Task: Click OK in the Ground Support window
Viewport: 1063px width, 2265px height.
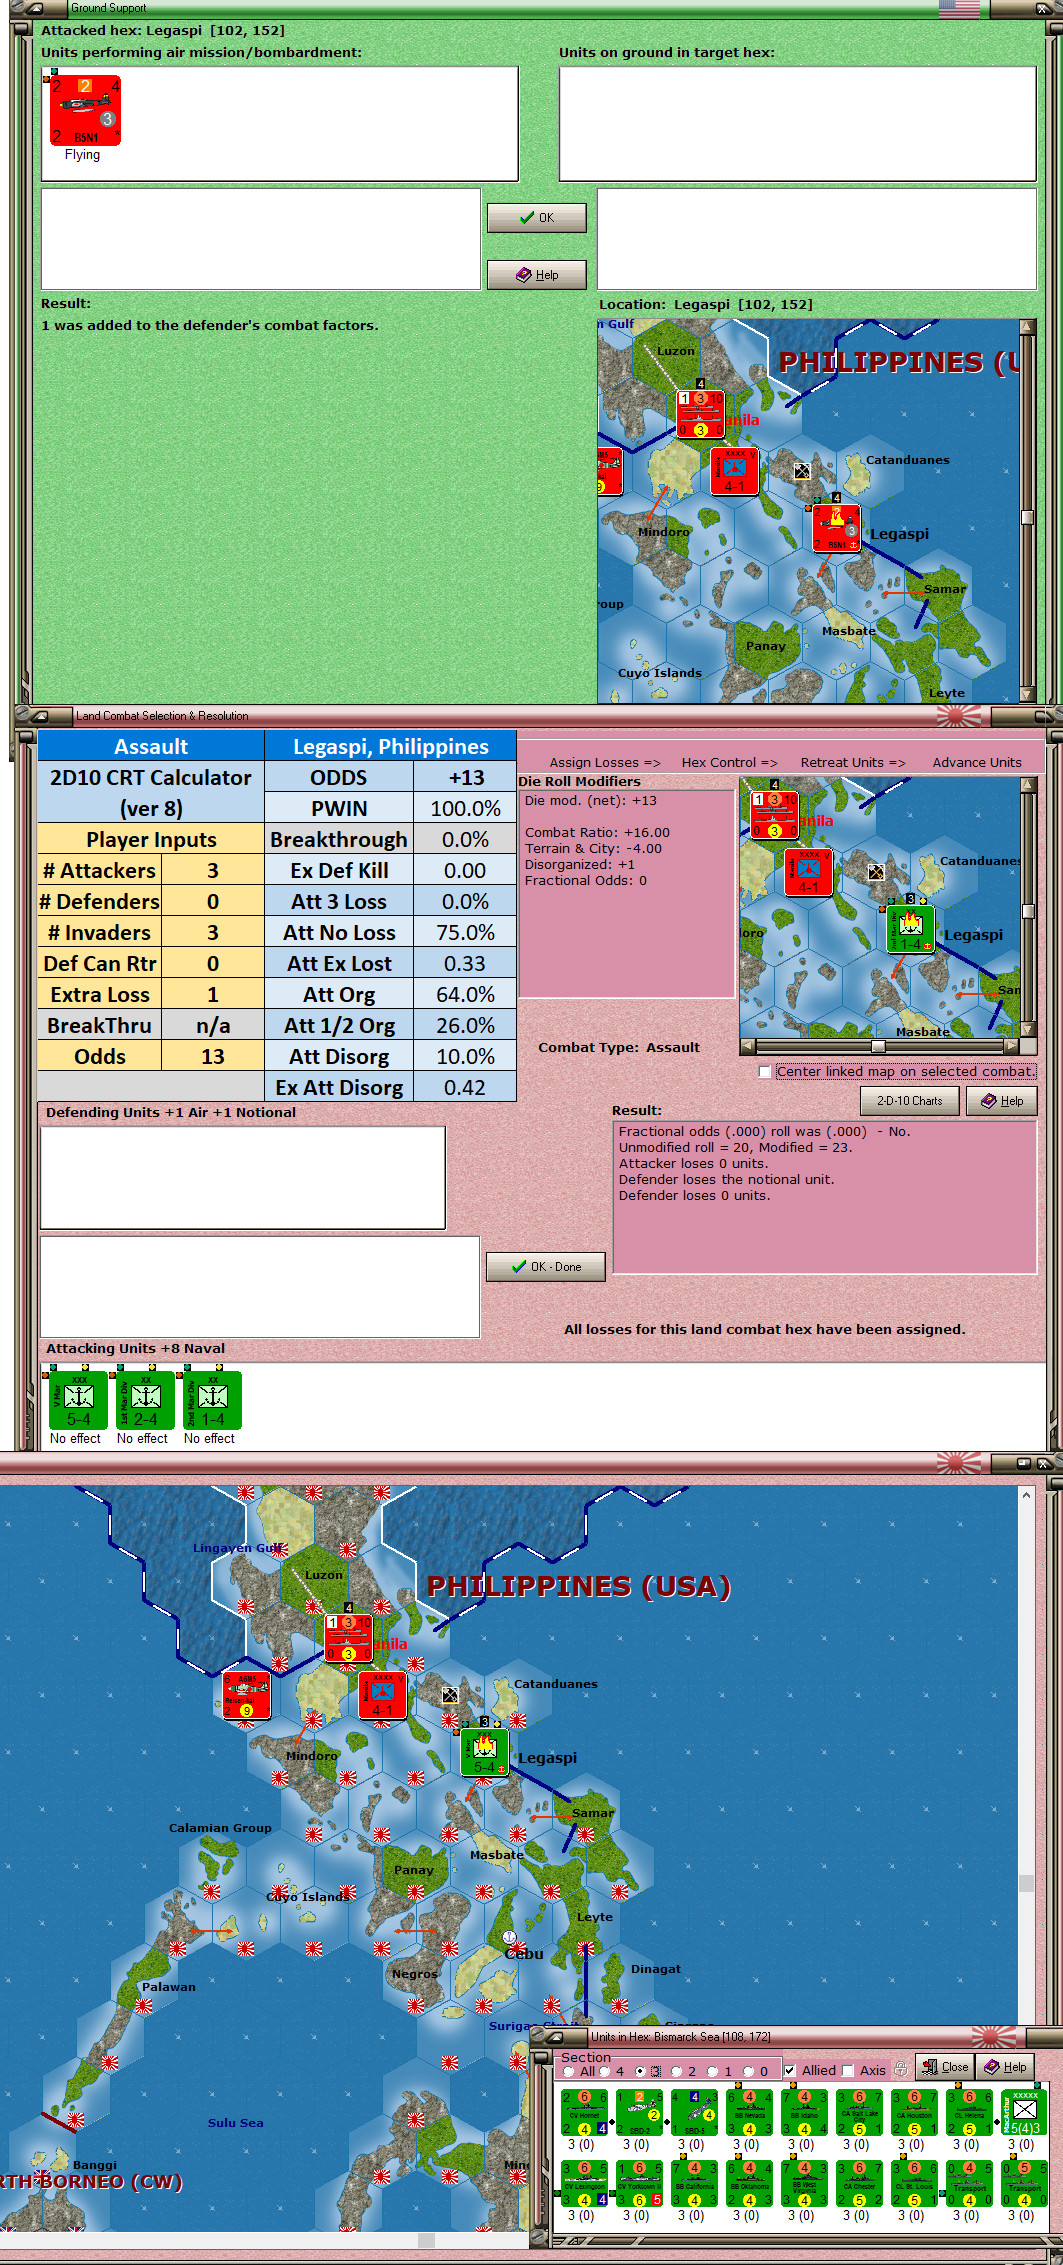Action: pos(536,218)
